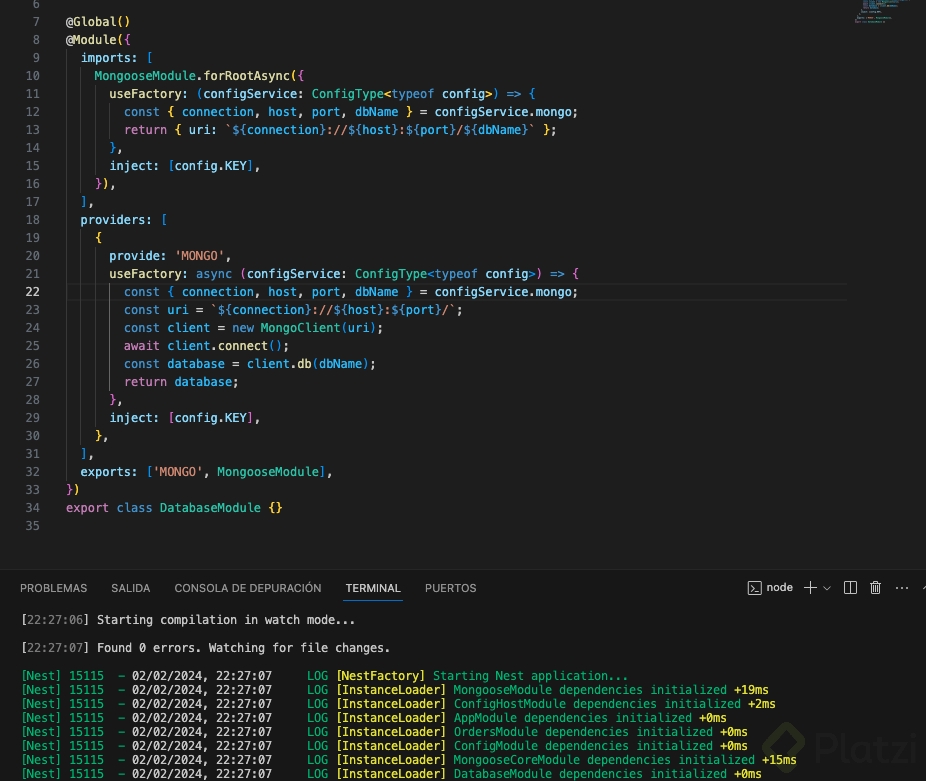The image size is (926, 781).
Task: Switch to the PROBLEMAS tab
Action: [54, 588]
